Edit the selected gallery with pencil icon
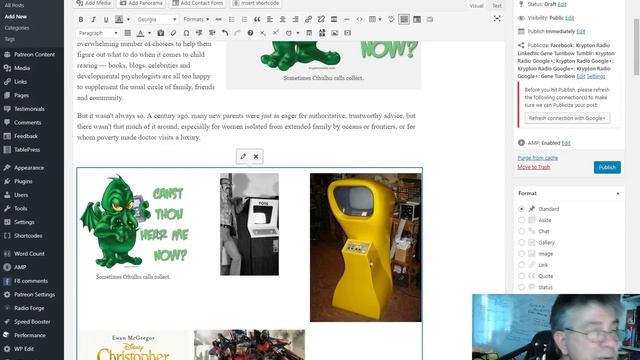Image resolution: width=640 pixels, height=360 pixels. pyautogui.click(x=243, y=156)
